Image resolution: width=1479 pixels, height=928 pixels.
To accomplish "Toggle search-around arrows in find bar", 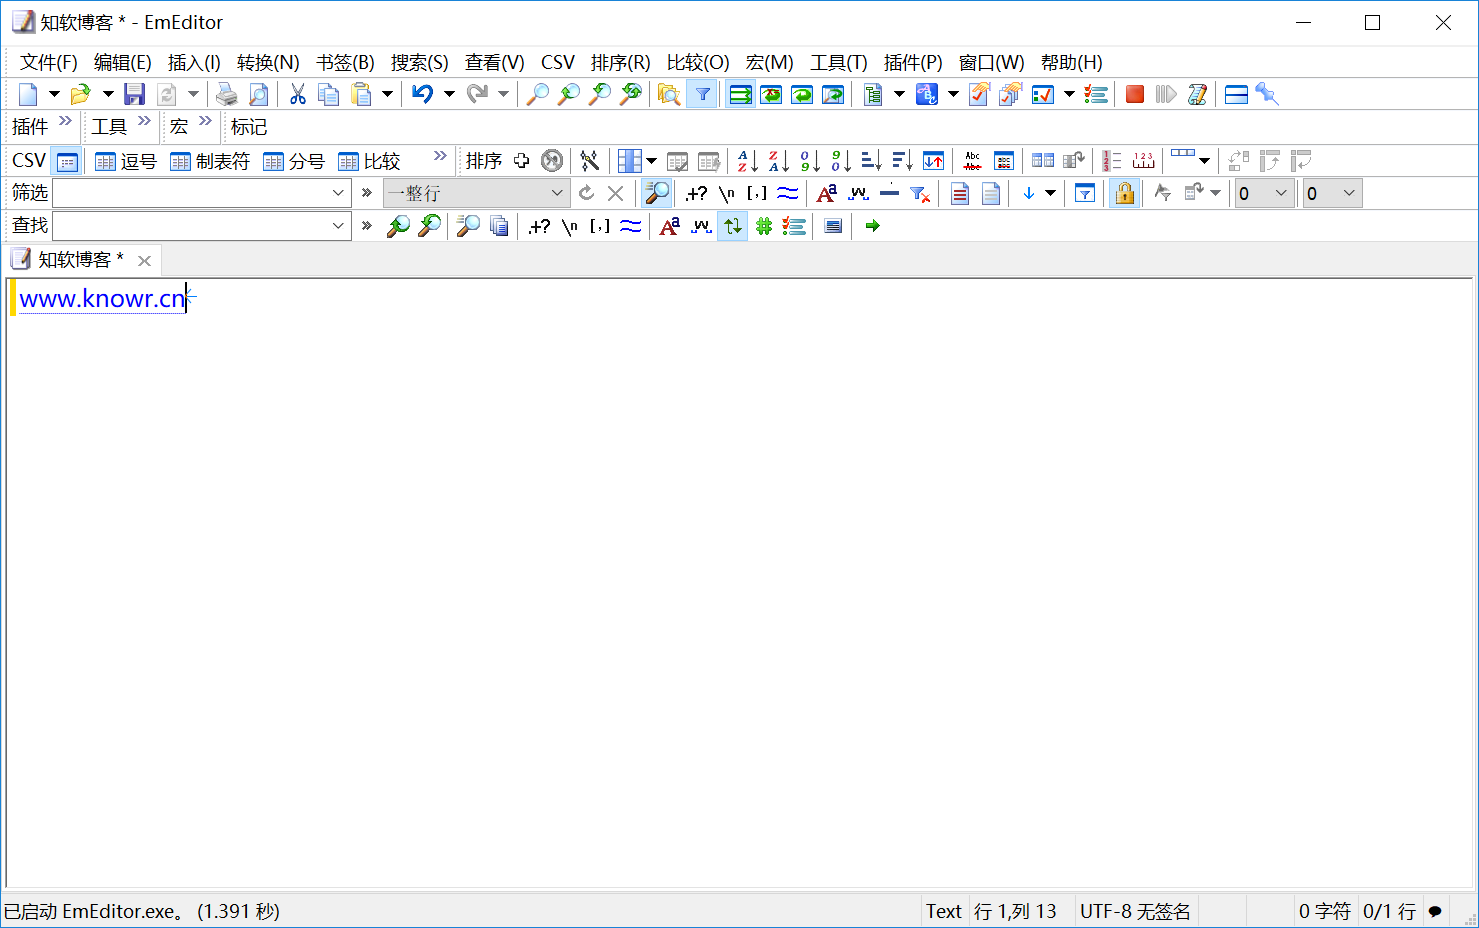I will pyautogui.click(x=733, y=226).
